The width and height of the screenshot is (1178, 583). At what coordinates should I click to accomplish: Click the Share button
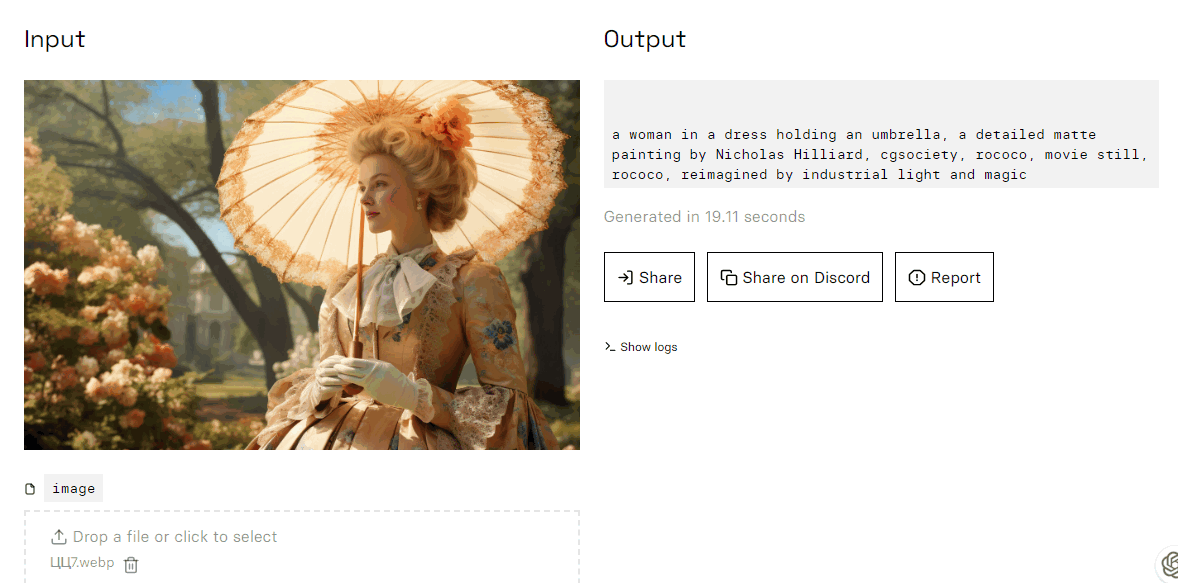tap(649, 277)
